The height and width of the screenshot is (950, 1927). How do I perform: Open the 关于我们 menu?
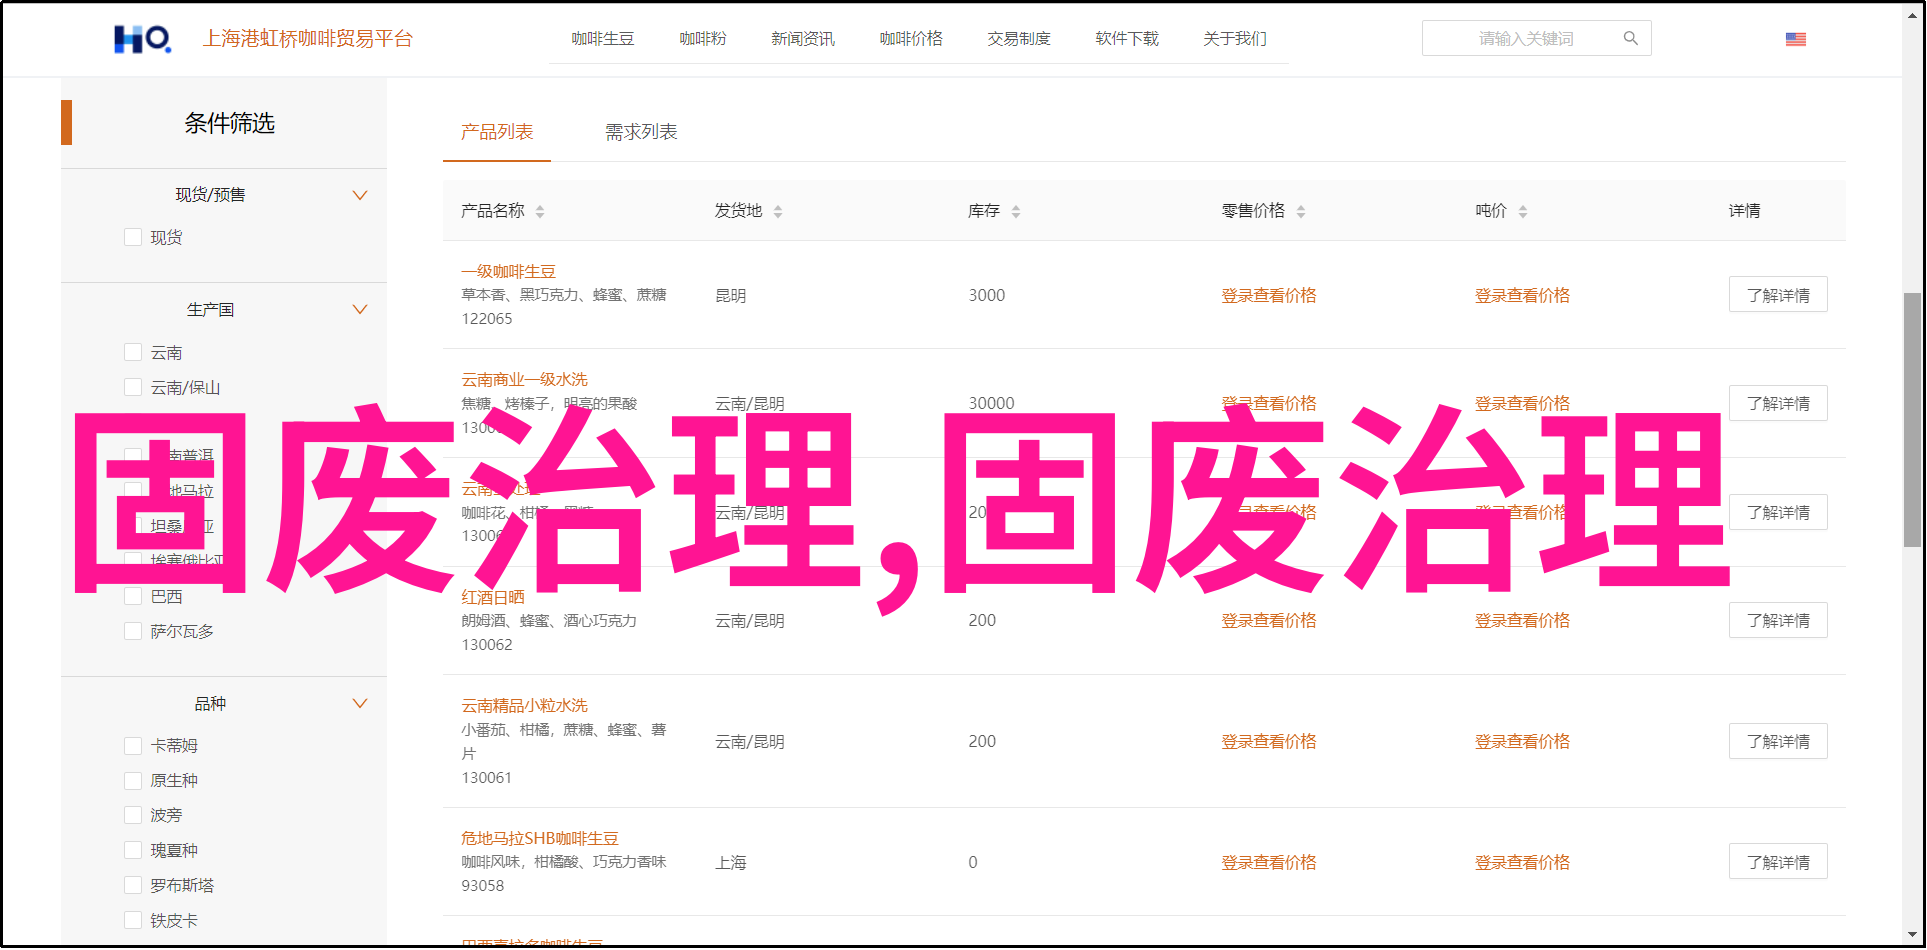[1235, 39]
